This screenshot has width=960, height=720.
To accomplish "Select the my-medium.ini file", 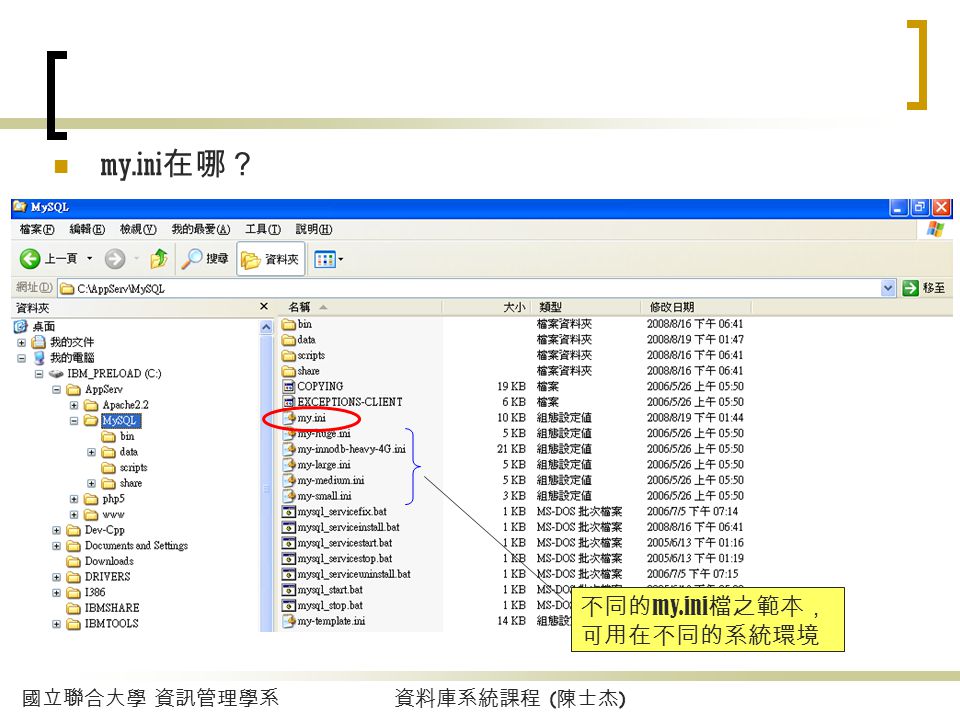I will [x=323, y=481].
